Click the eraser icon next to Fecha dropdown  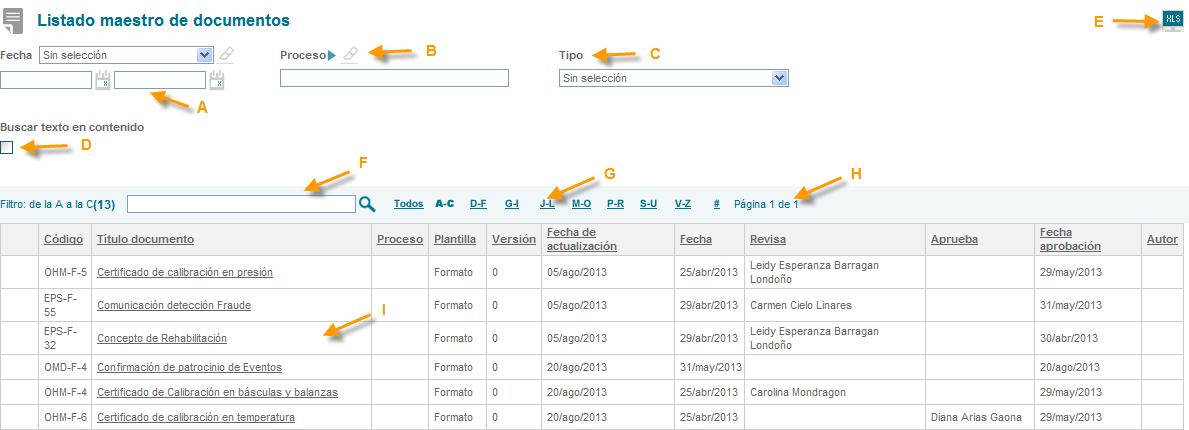227,55
